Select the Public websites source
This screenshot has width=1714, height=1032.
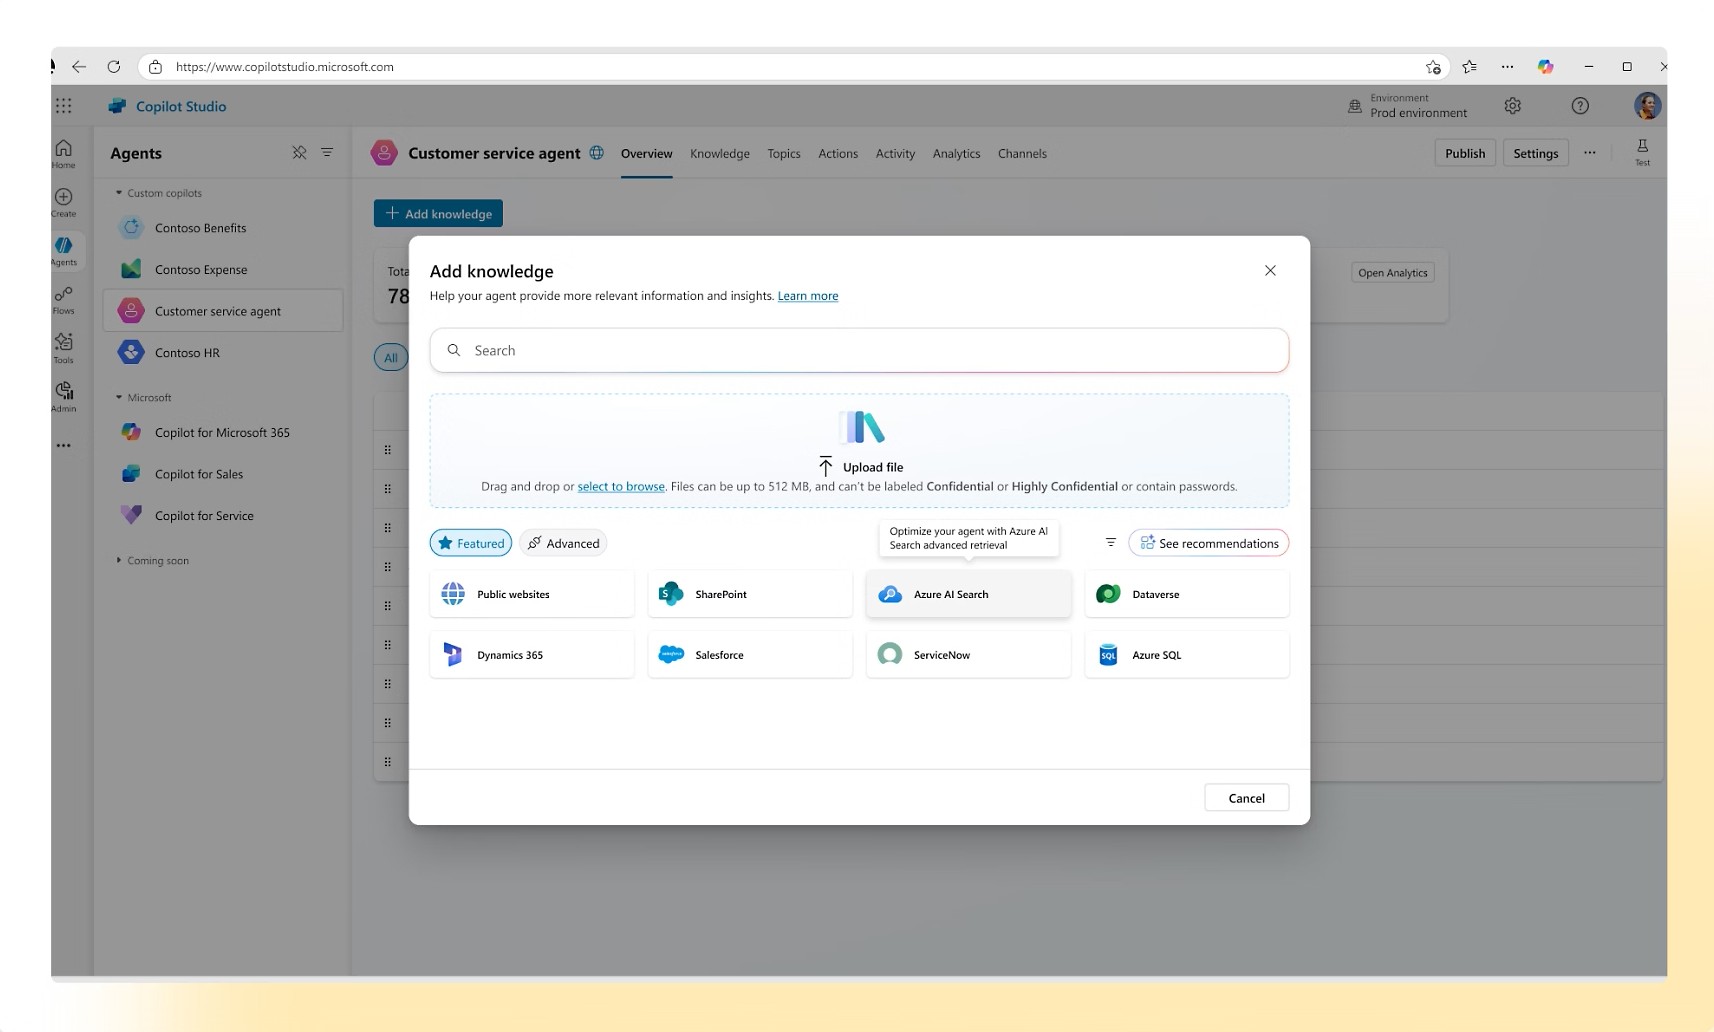[531, 594]
